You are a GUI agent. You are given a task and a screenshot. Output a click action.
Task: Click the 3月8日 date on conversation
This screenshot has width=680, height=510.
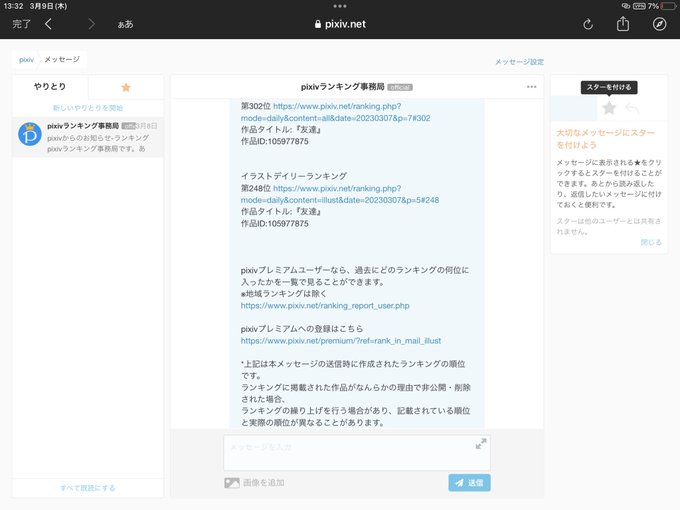point(147,126)
